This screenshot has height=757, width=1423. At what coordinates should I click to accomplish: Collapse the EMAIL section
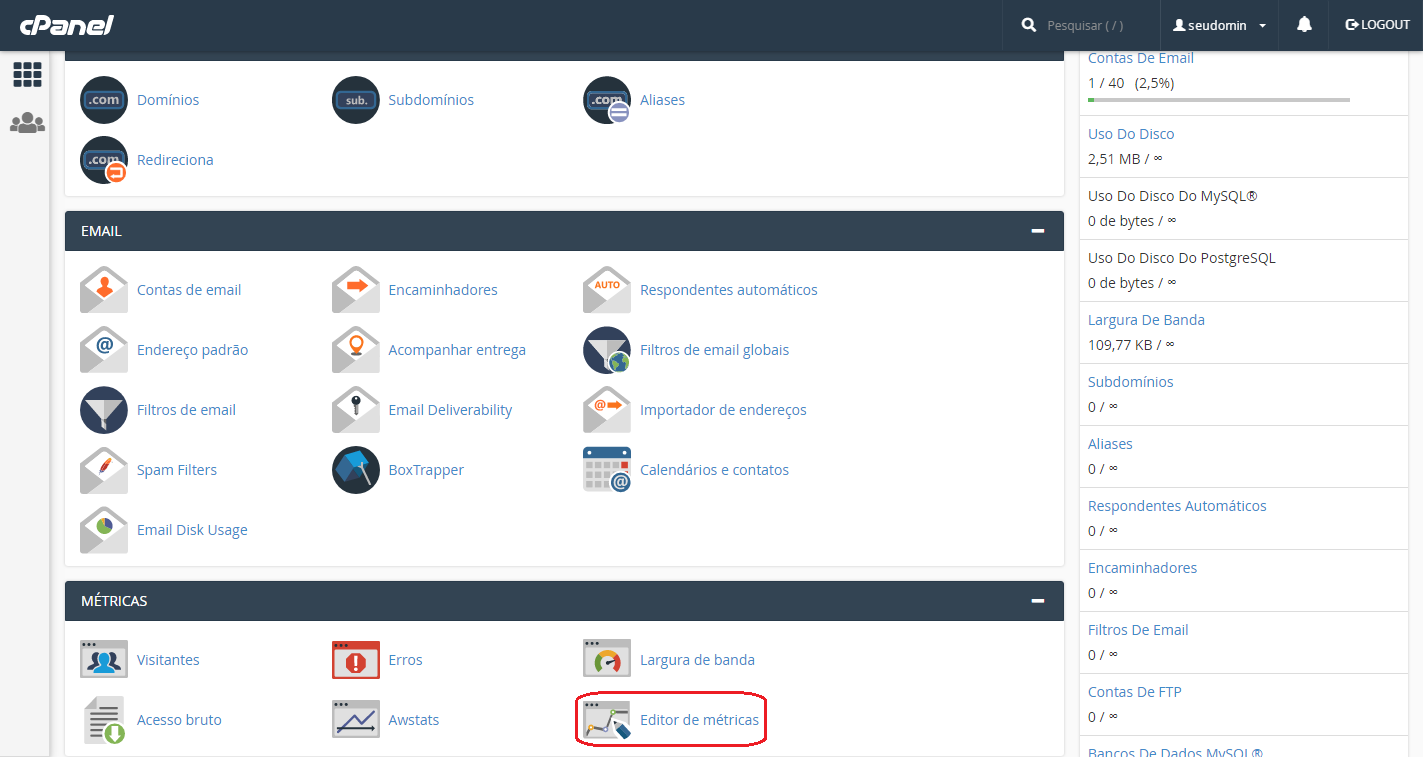tap(1038, 231)
